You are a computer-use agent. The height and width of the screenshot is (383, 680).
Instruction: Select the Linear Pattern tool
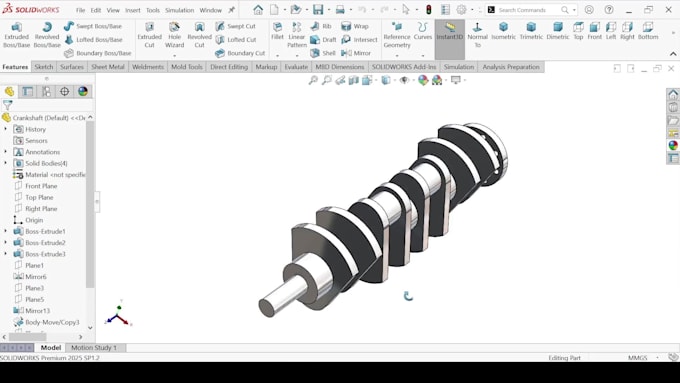(x=297, y=35)
